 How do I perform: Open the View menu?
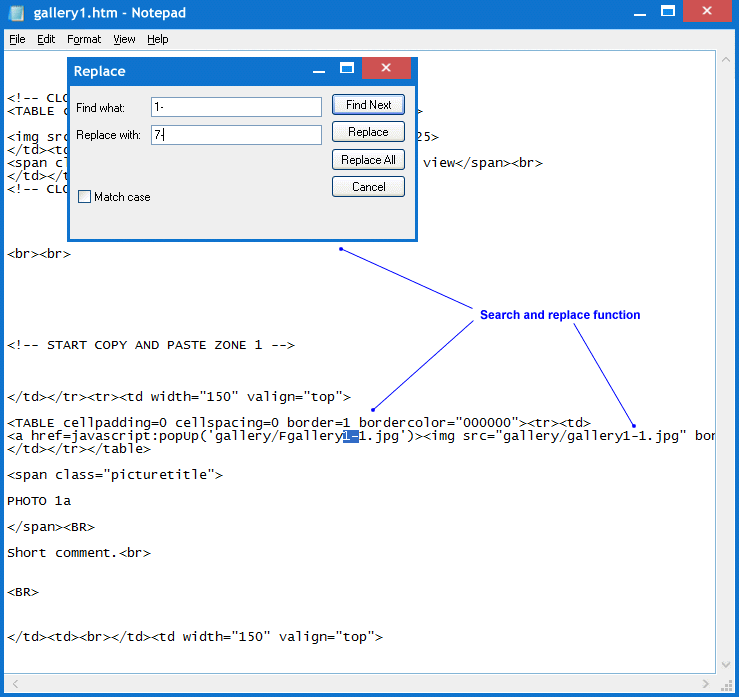124,39
